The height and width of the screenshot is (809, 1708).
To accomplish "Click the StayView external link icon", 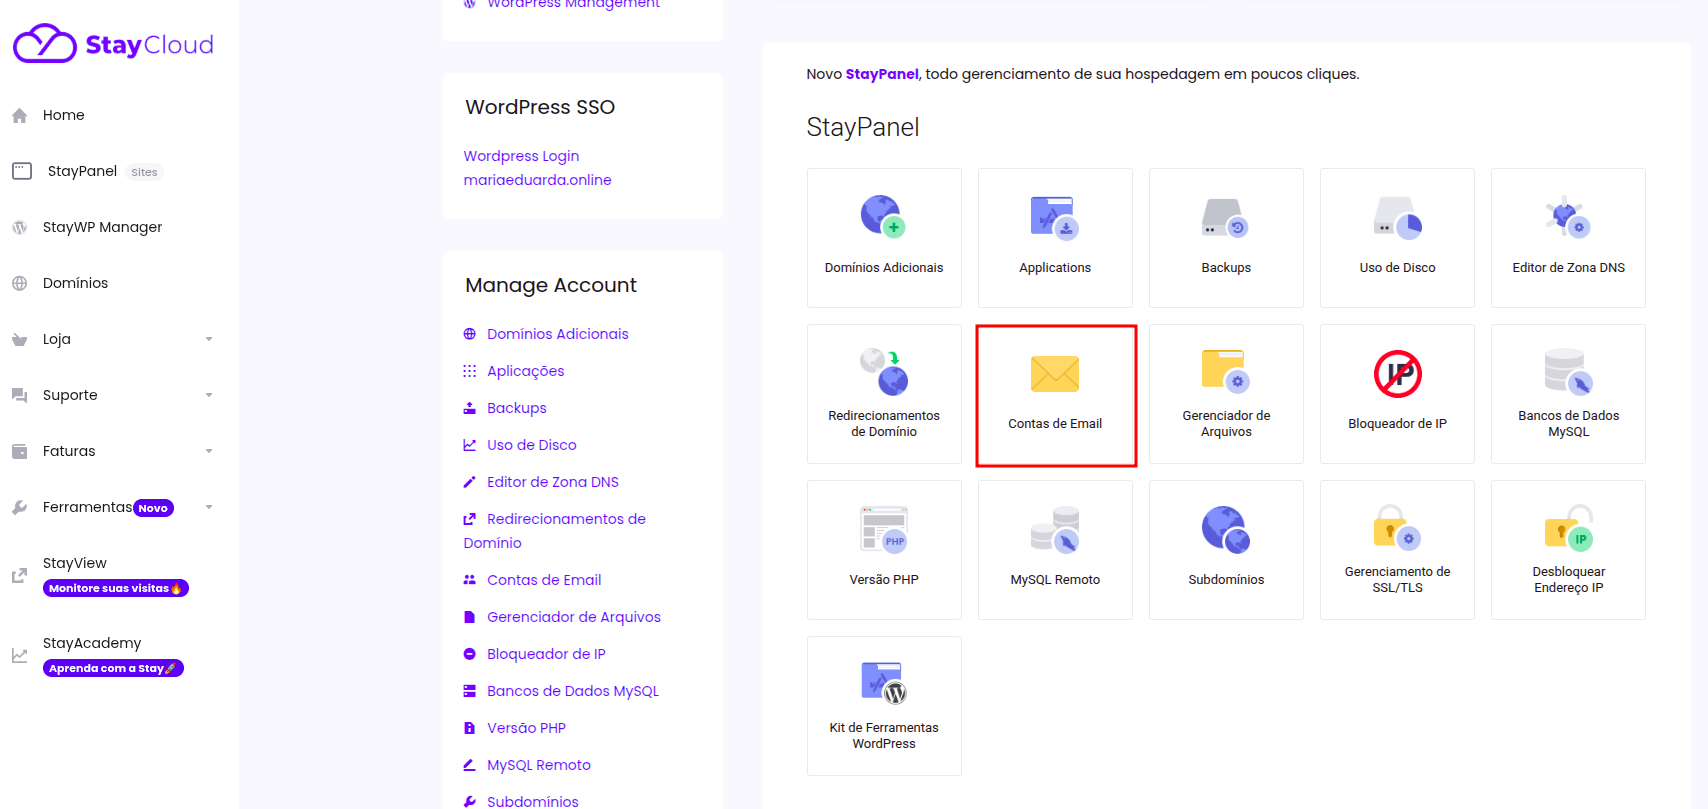I will pos(19,576).
